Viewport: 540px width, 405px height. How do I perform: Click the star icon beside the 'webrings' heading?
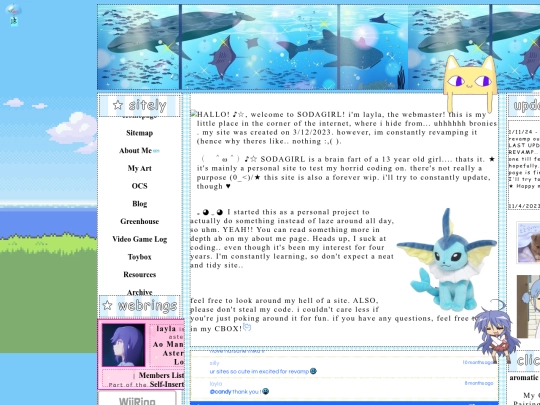107,305
